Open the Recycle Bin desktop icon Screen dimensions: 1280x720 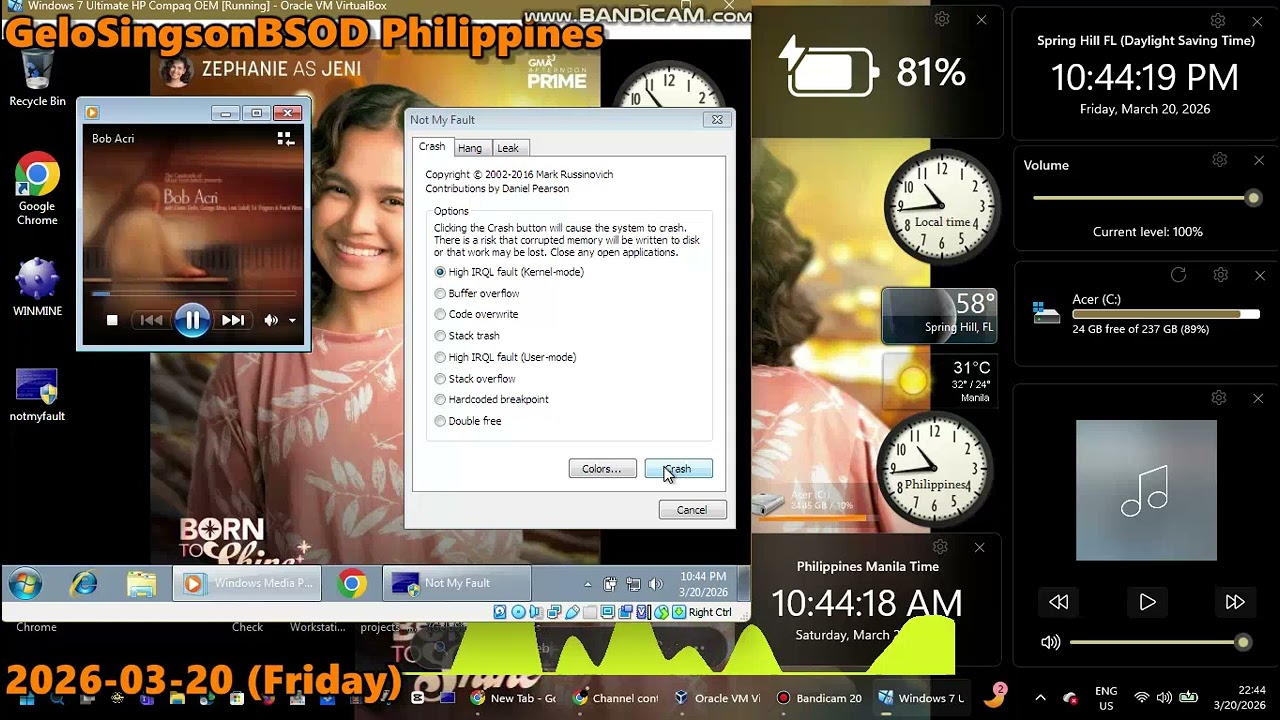tap(37, 78)
